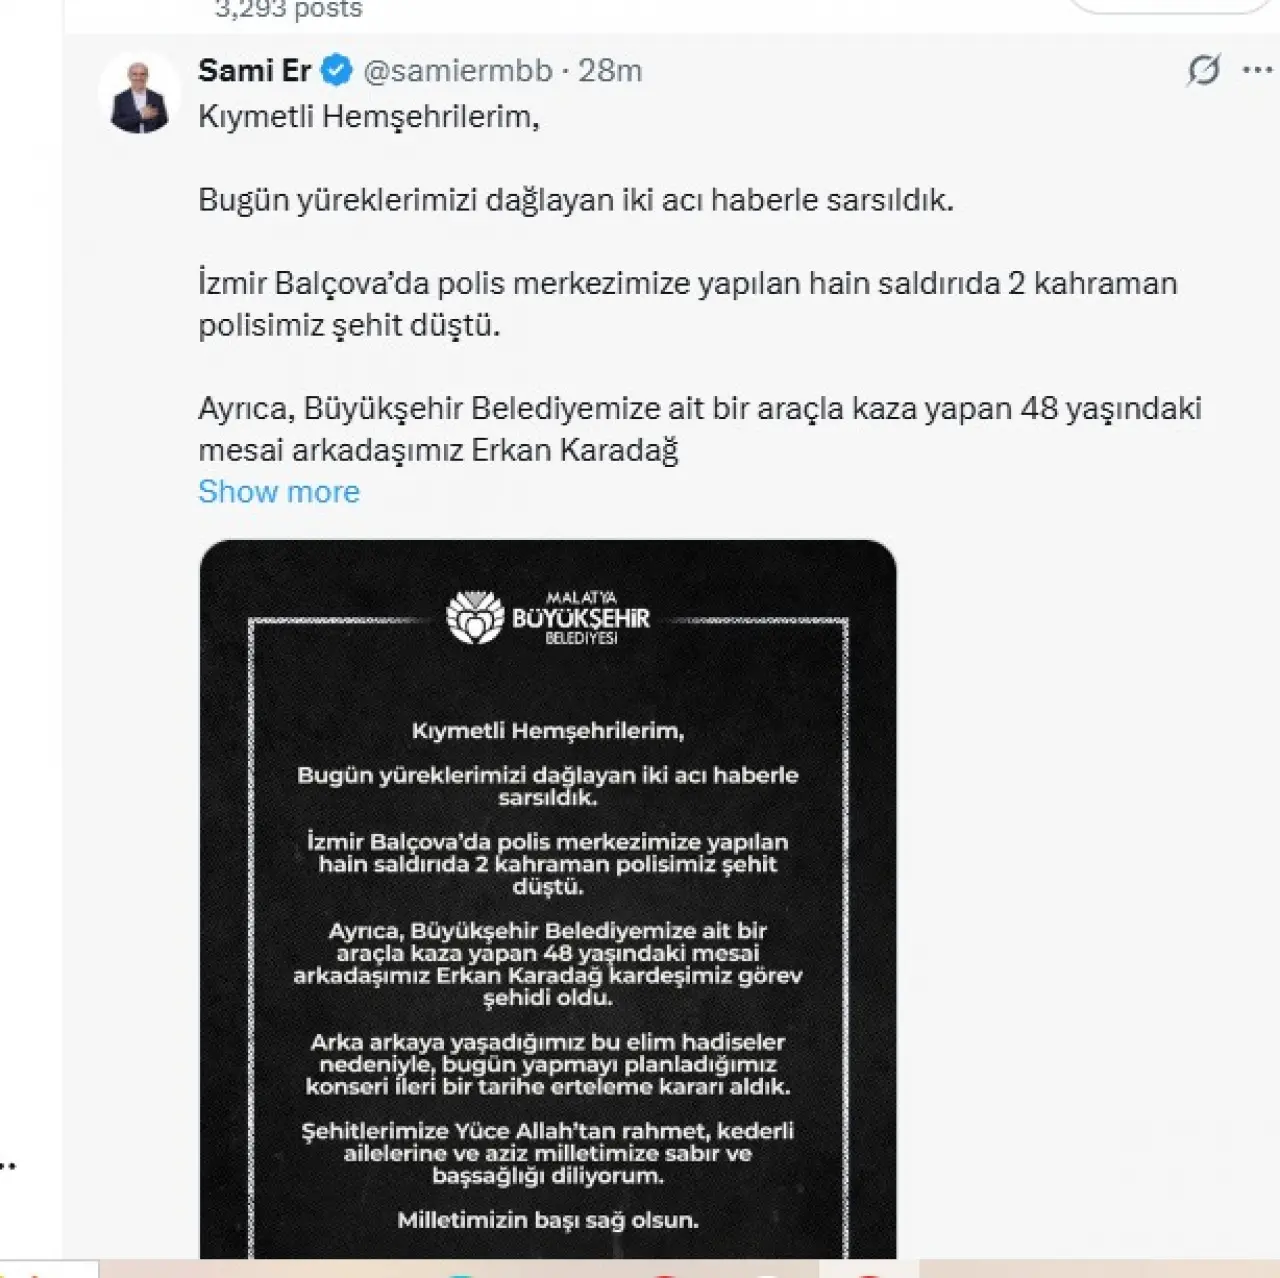
Task: Click the ellipsis at the left sidebar bottom
Action: (x=8, y=1166)
